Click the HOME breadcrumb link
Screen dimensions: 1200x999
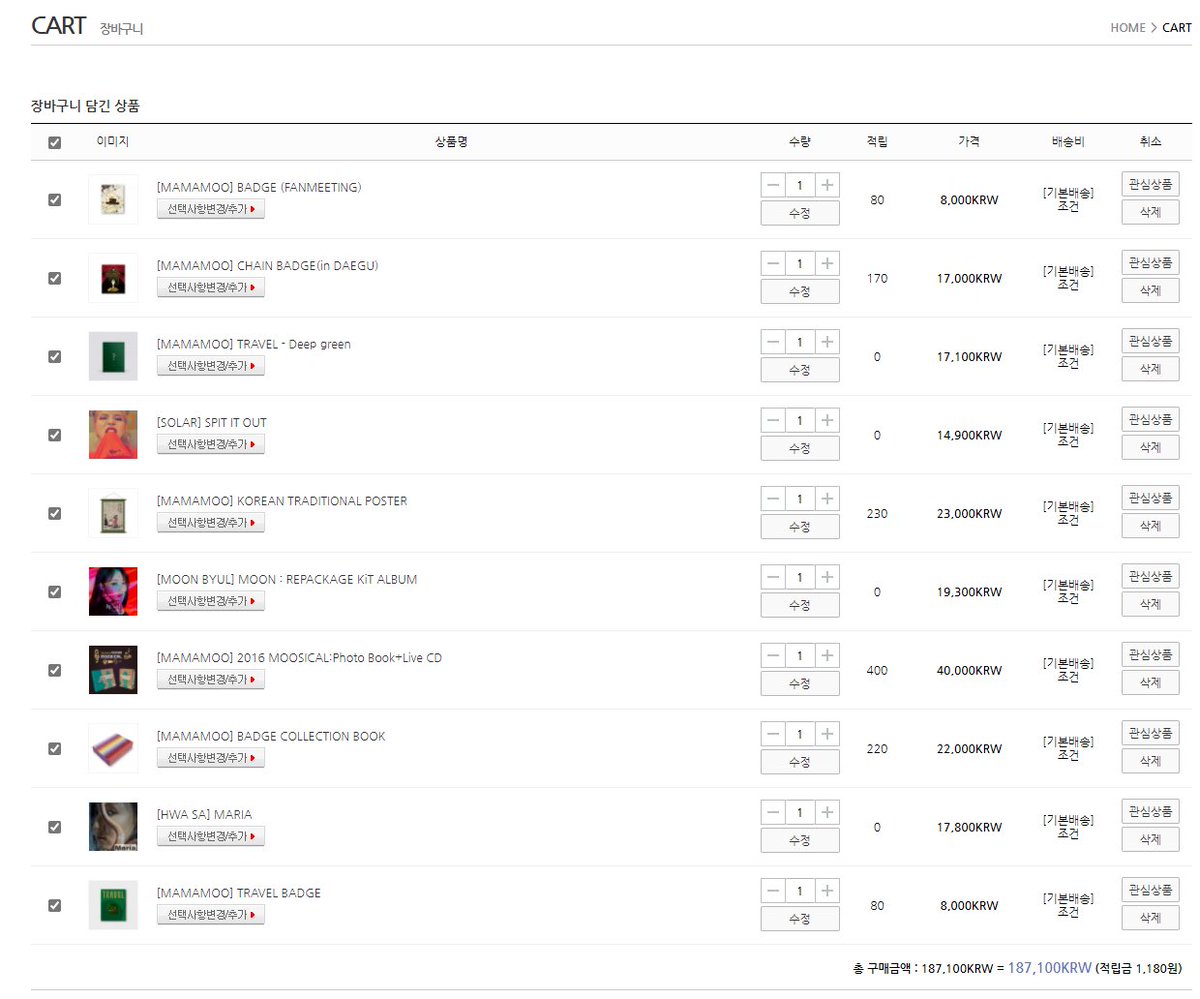click(x=1127, y=28)
